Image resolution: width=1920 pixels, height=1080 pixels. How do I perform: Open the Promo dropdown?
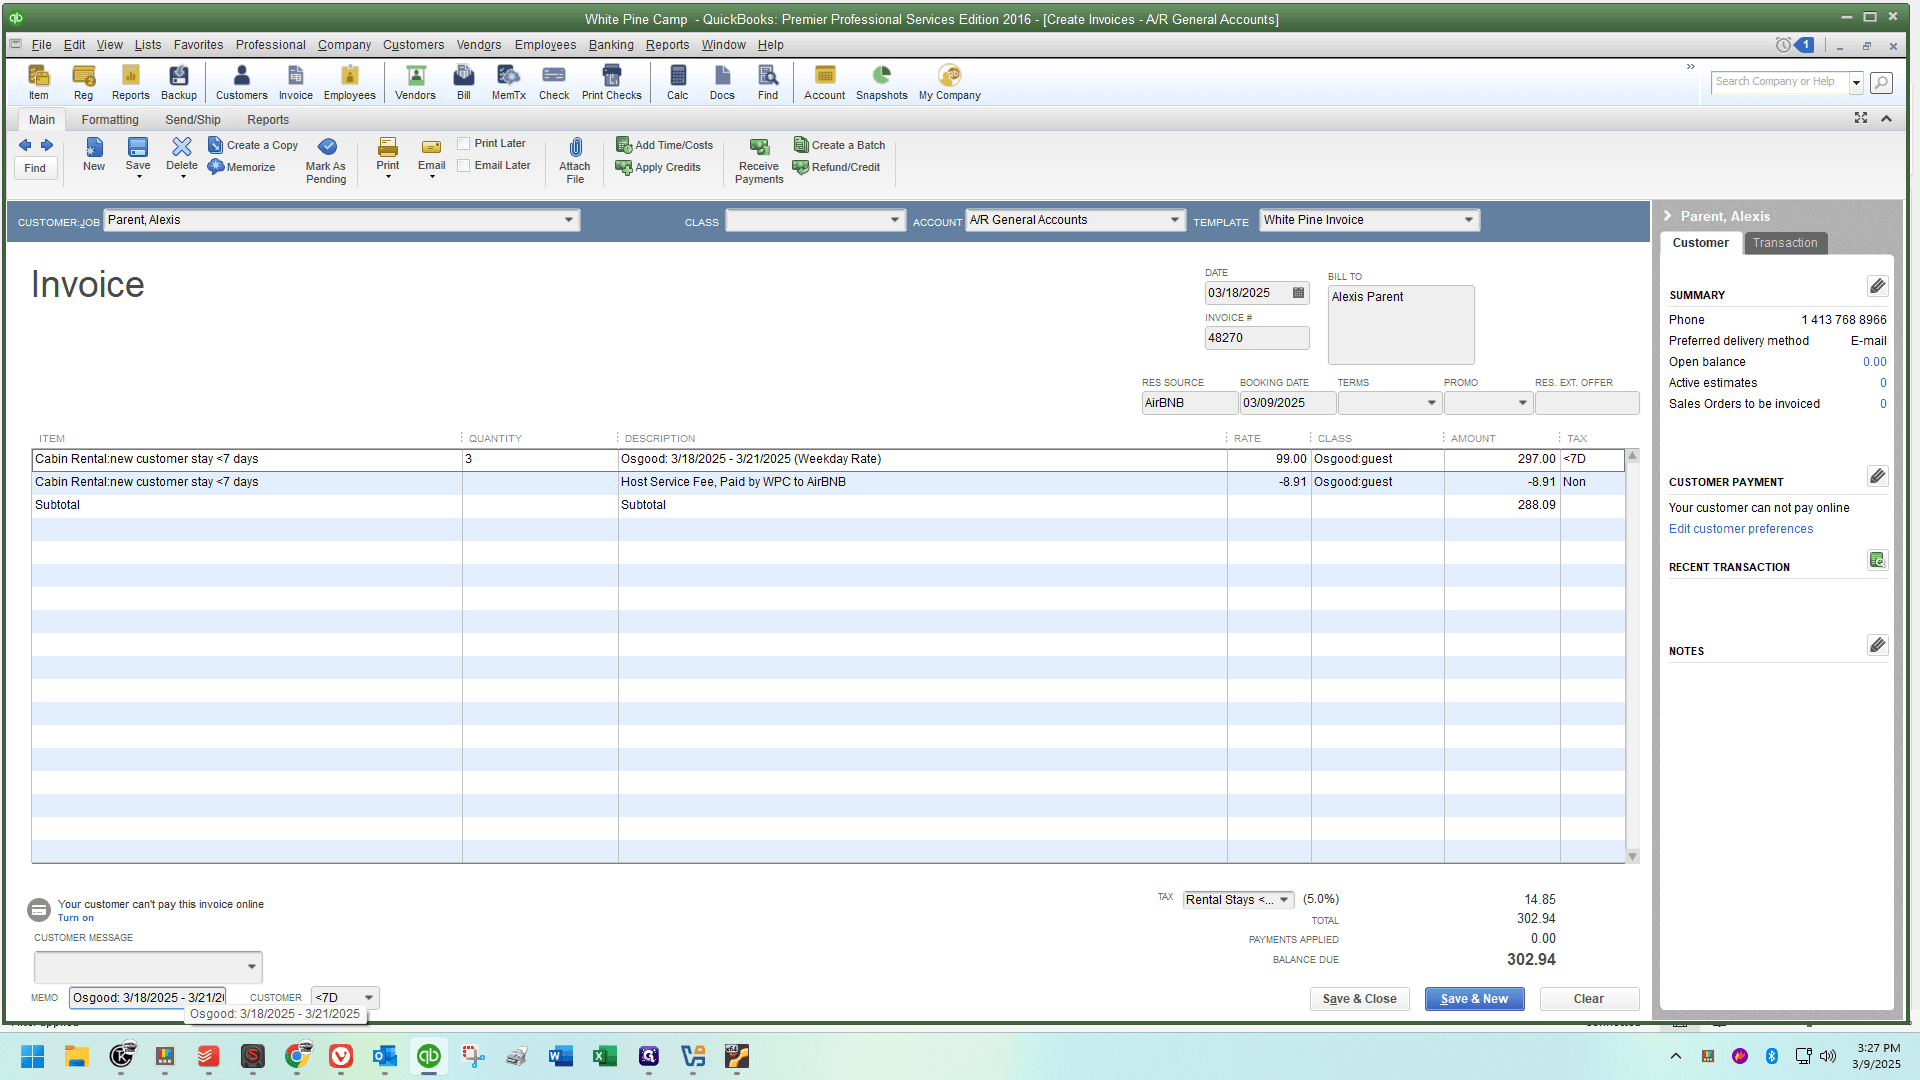(1523, 403)
